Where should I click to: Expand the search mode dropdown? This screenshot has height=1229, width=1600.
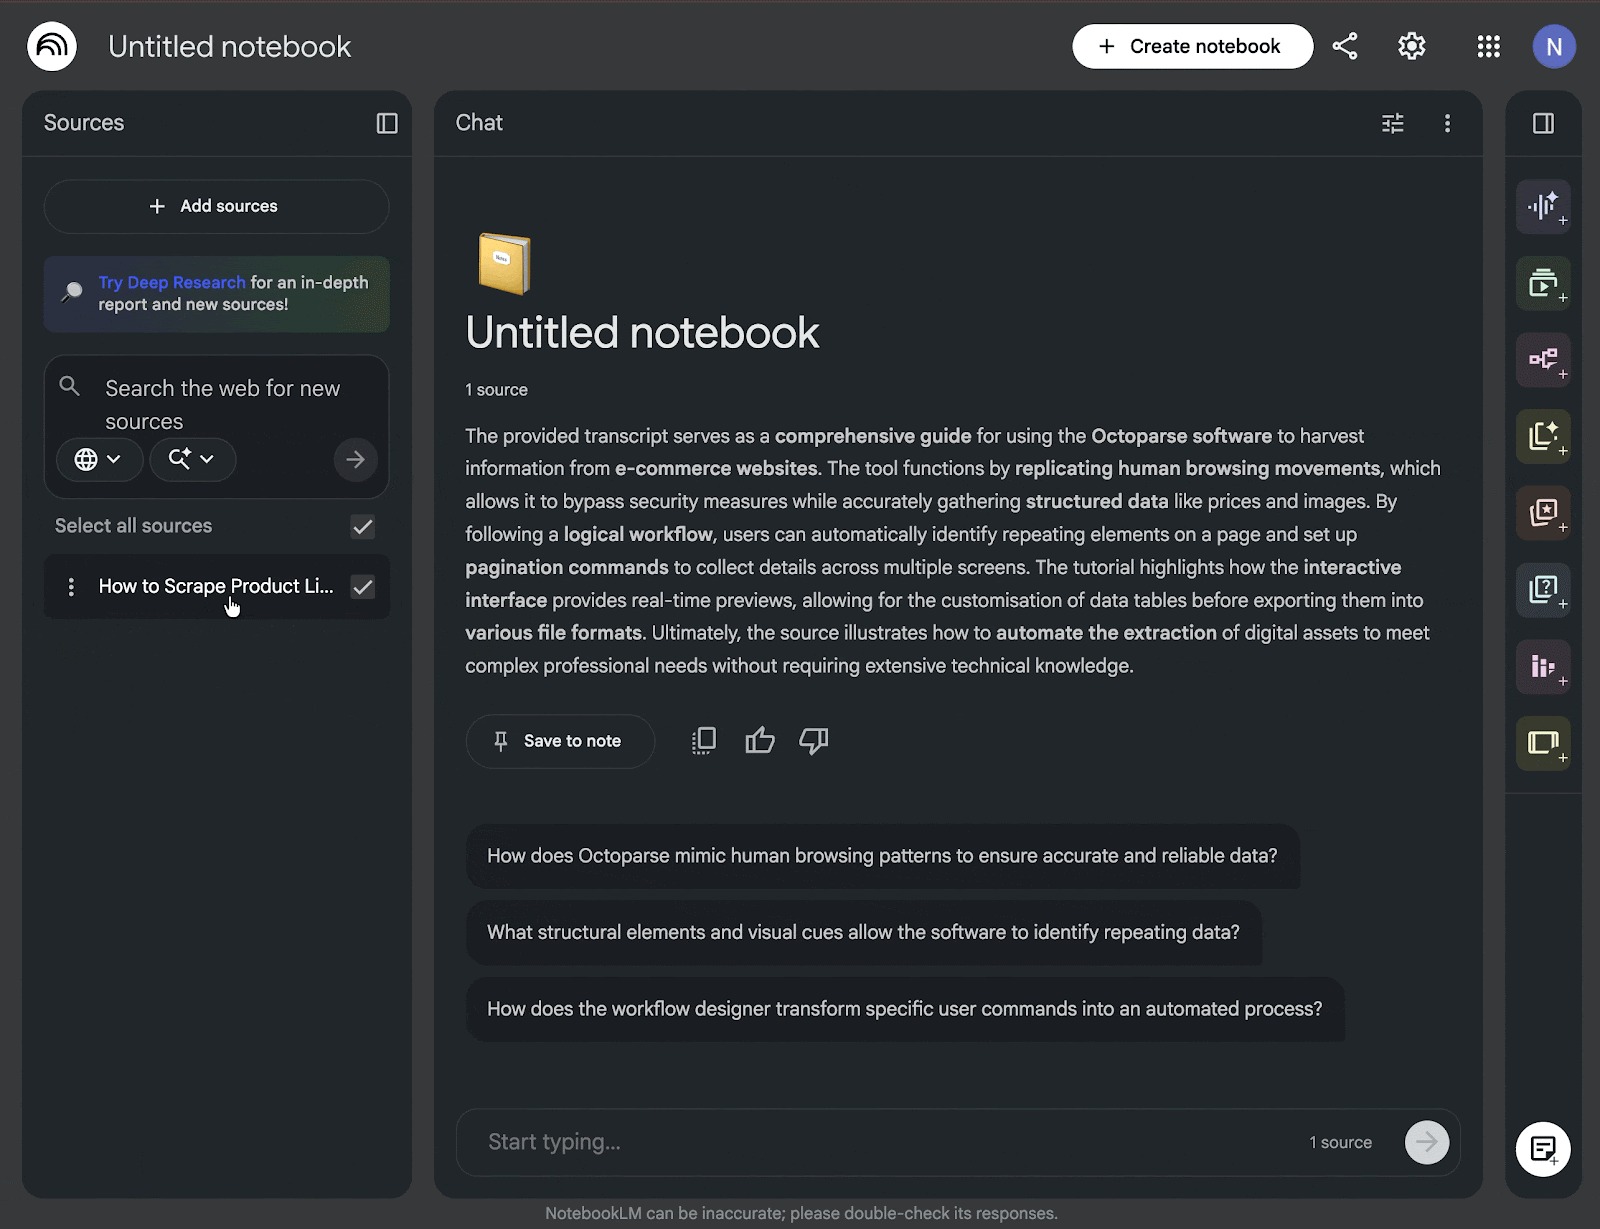[192, 460]
